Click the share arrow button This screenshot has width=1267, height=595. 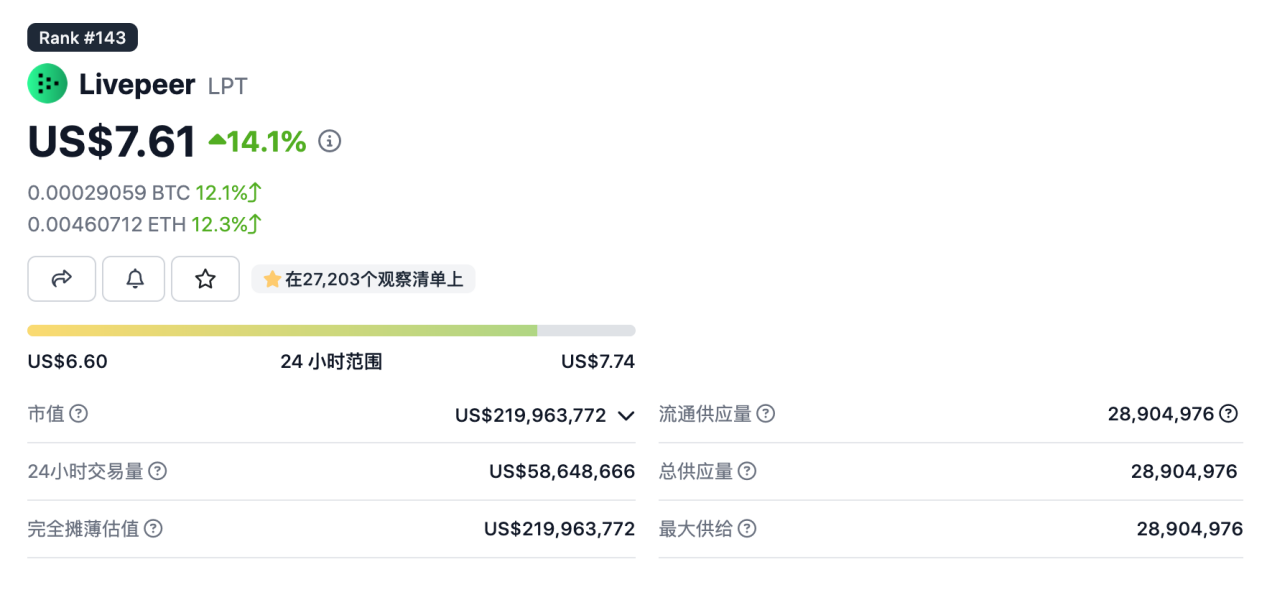[62, 279]
